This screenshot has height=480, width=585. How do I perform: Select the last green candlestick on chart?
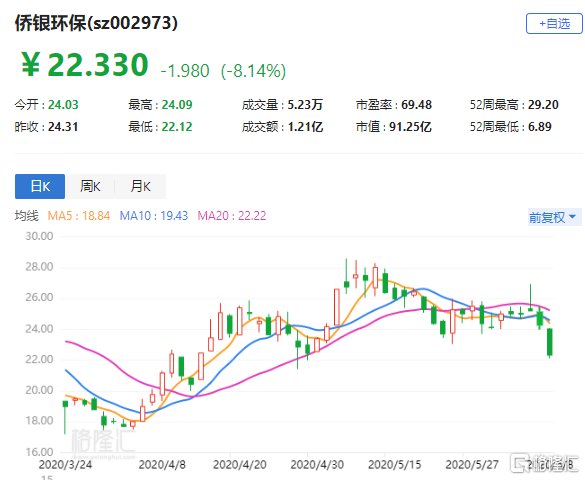[x=550, y=342]
